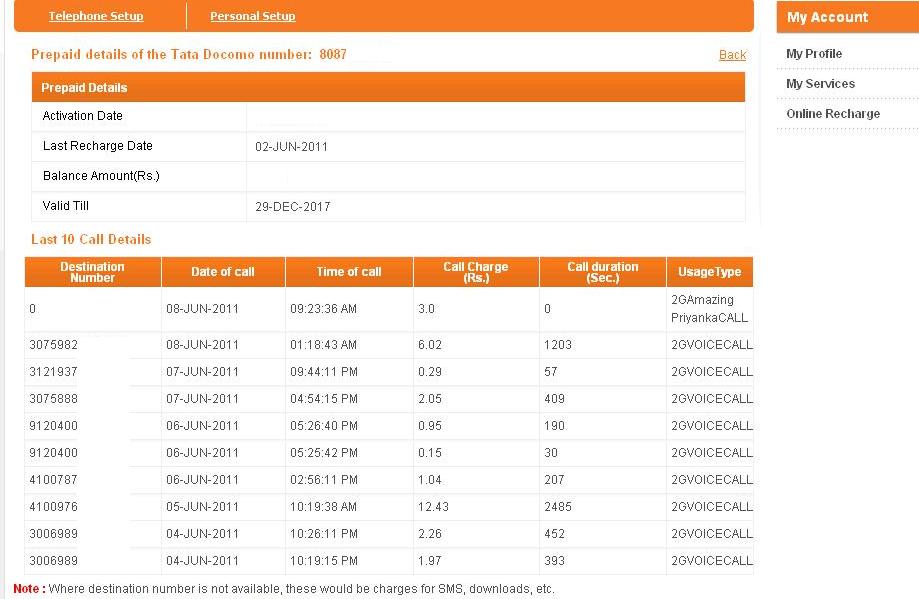The height and width of the screenshot is (599, 919).
Task: Click the call duration 1203
Action: tap(557, 345)
